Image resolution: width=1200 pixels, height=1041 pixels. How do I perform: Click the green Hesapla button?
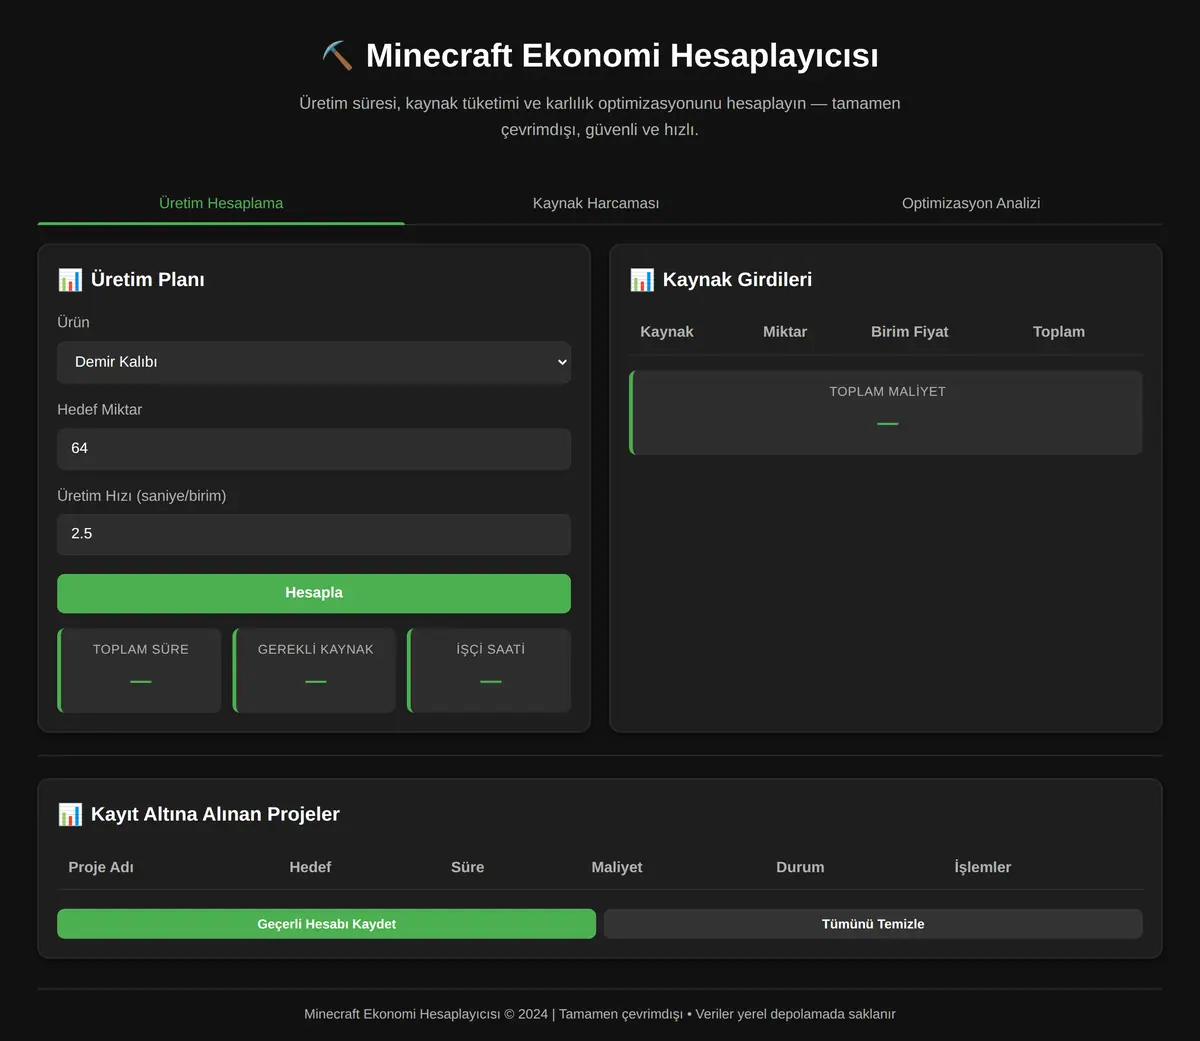tap(314, 593)
